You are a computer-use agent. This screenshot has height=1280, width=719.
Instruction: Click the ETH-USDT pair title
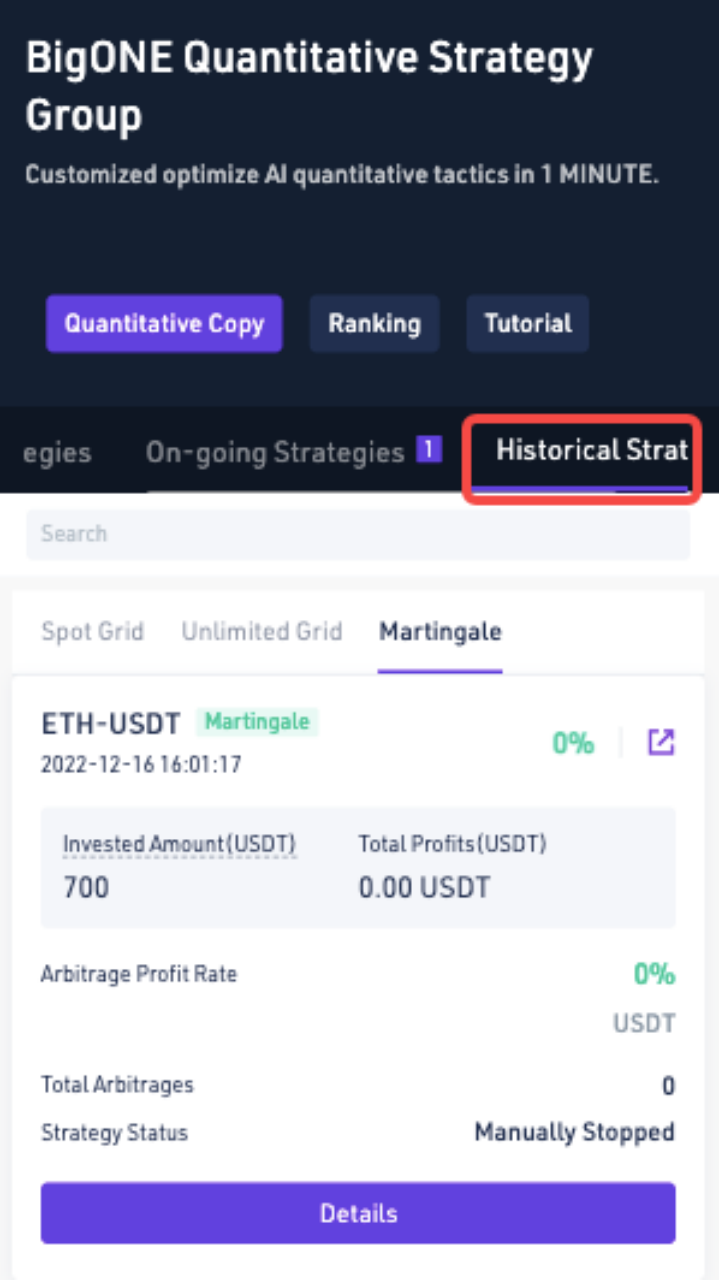tap(111, 722)
